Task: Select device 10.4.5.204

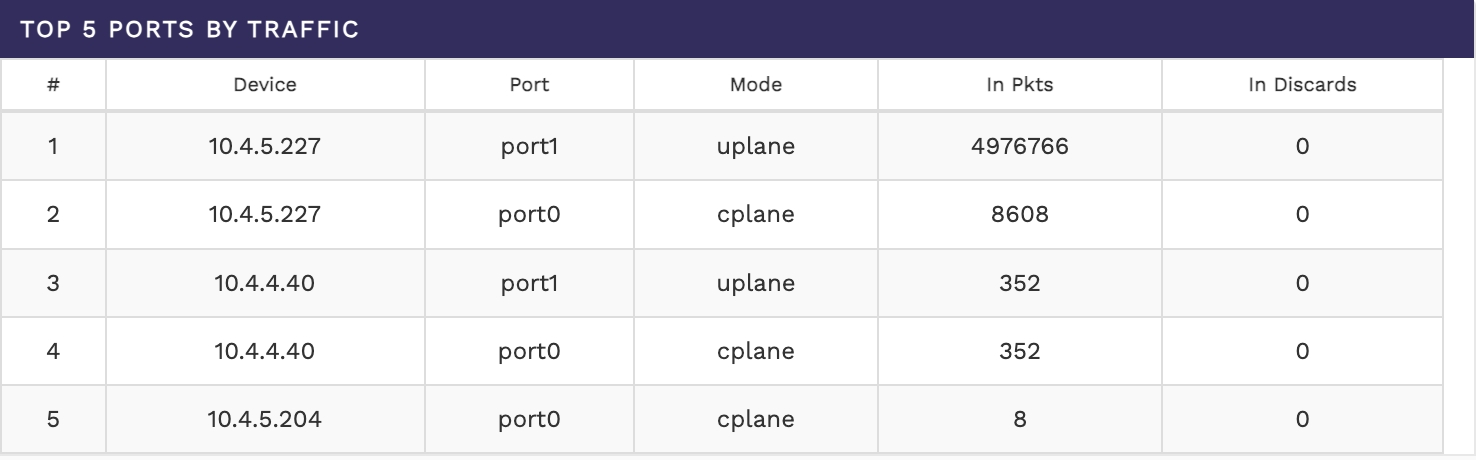Action: tap(265, 419)
